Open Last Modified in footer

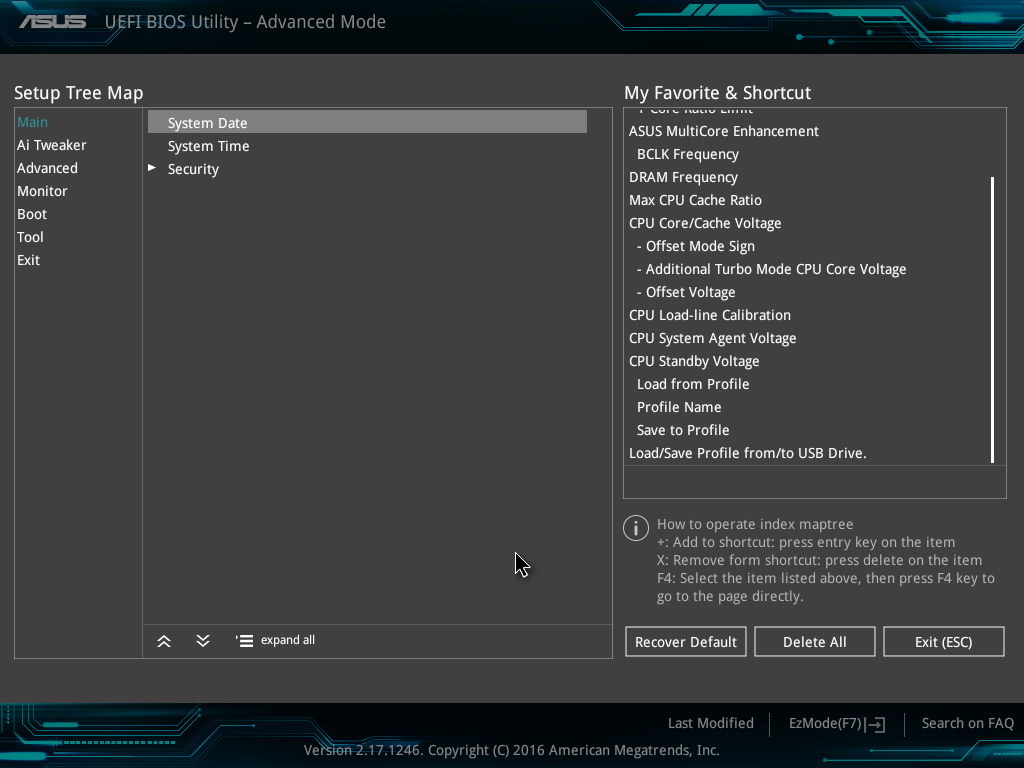click(x=711, y=723)
